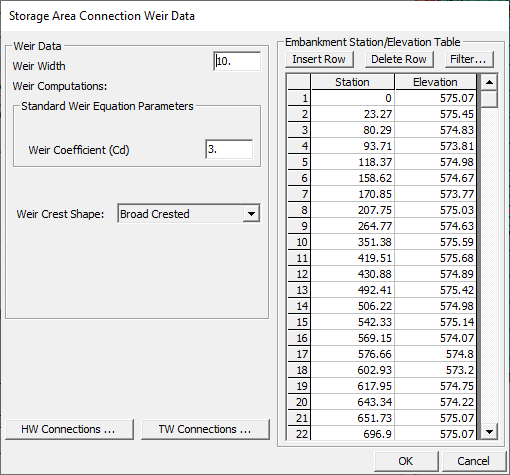510x475 pixels.
Task: Click the table scroll up arrow
Action: (x=489, y=82)
